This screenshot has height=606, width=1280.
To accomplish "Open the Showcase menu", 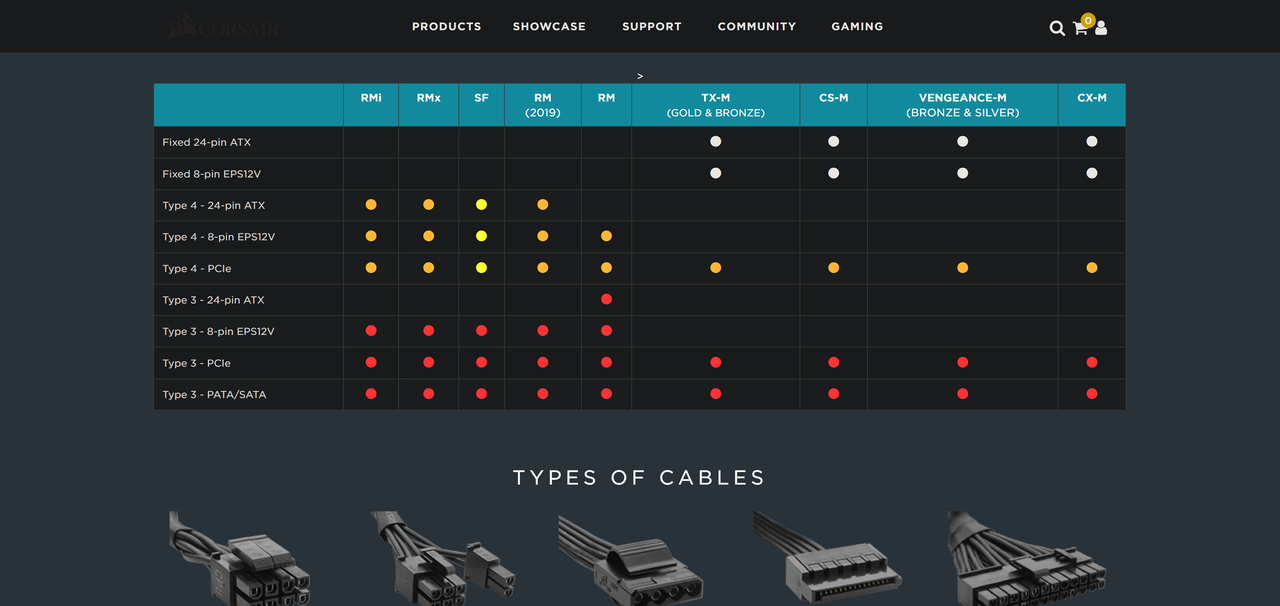I will [549, 26].
